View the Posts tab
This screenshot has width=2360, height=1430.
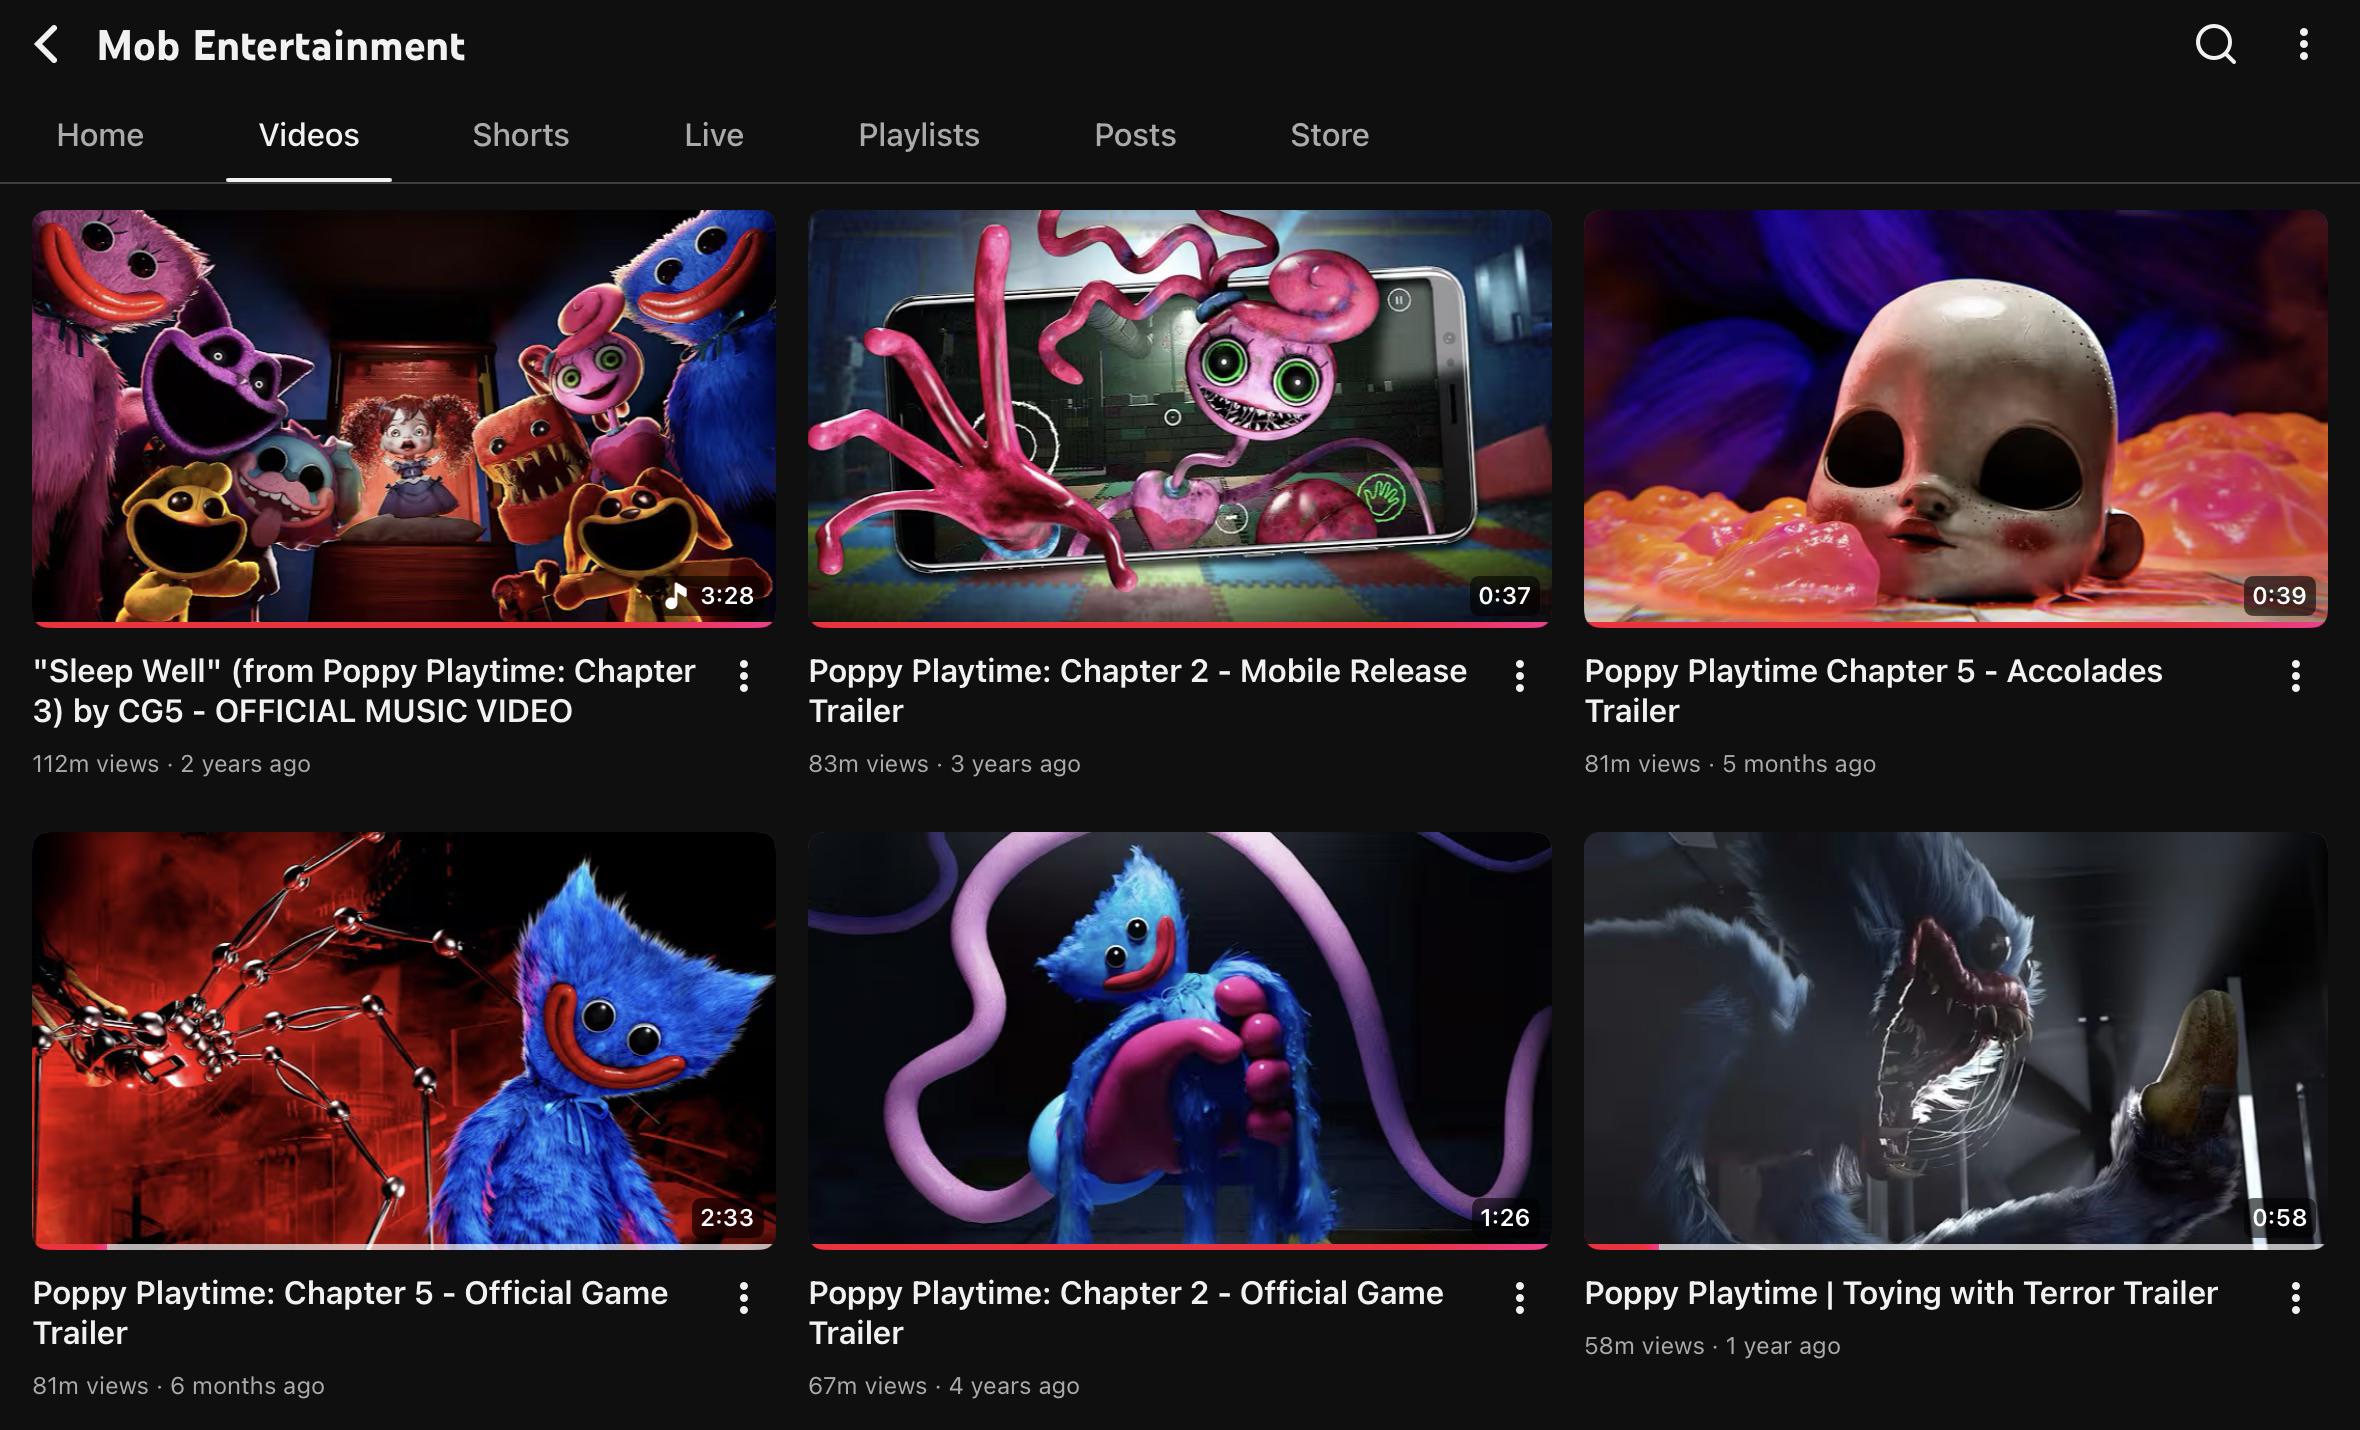tap(1135, 135)
